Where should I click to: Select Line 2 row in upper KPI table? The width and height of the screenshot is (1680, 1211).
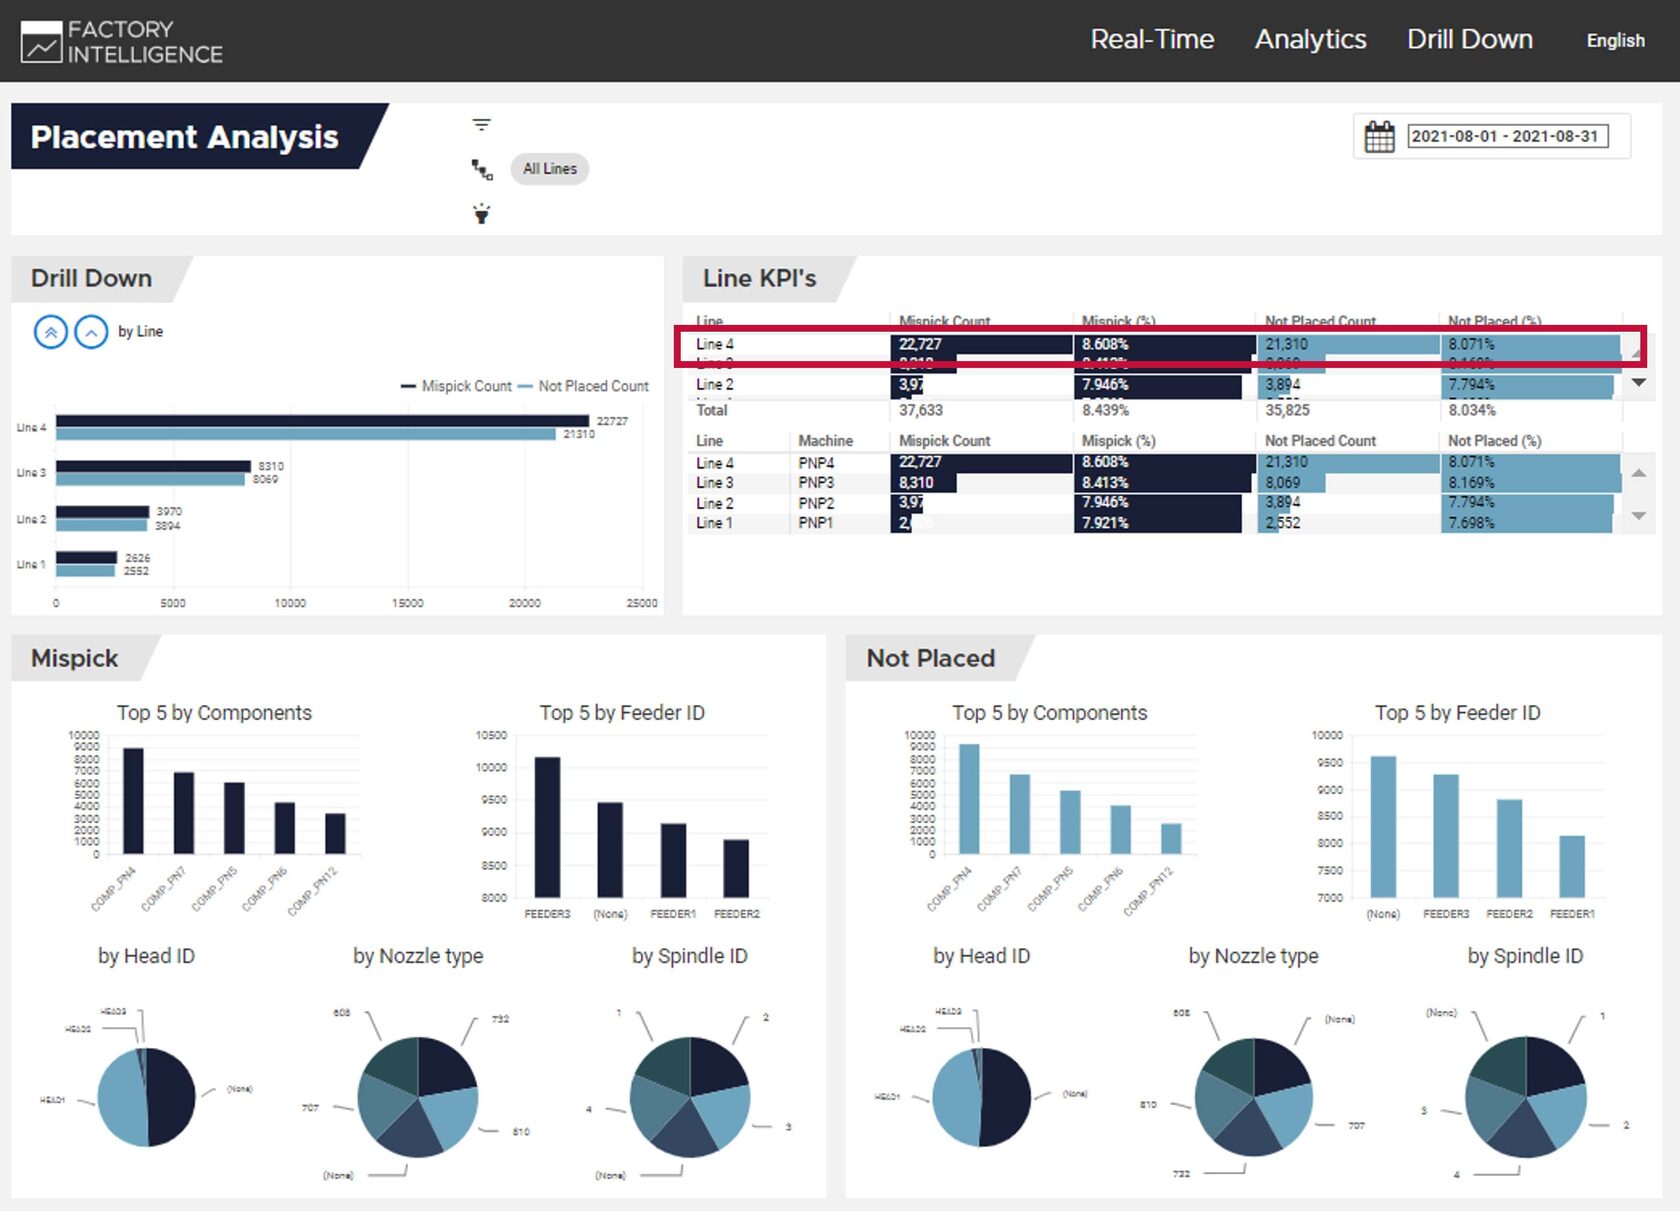pos(1155,385)
